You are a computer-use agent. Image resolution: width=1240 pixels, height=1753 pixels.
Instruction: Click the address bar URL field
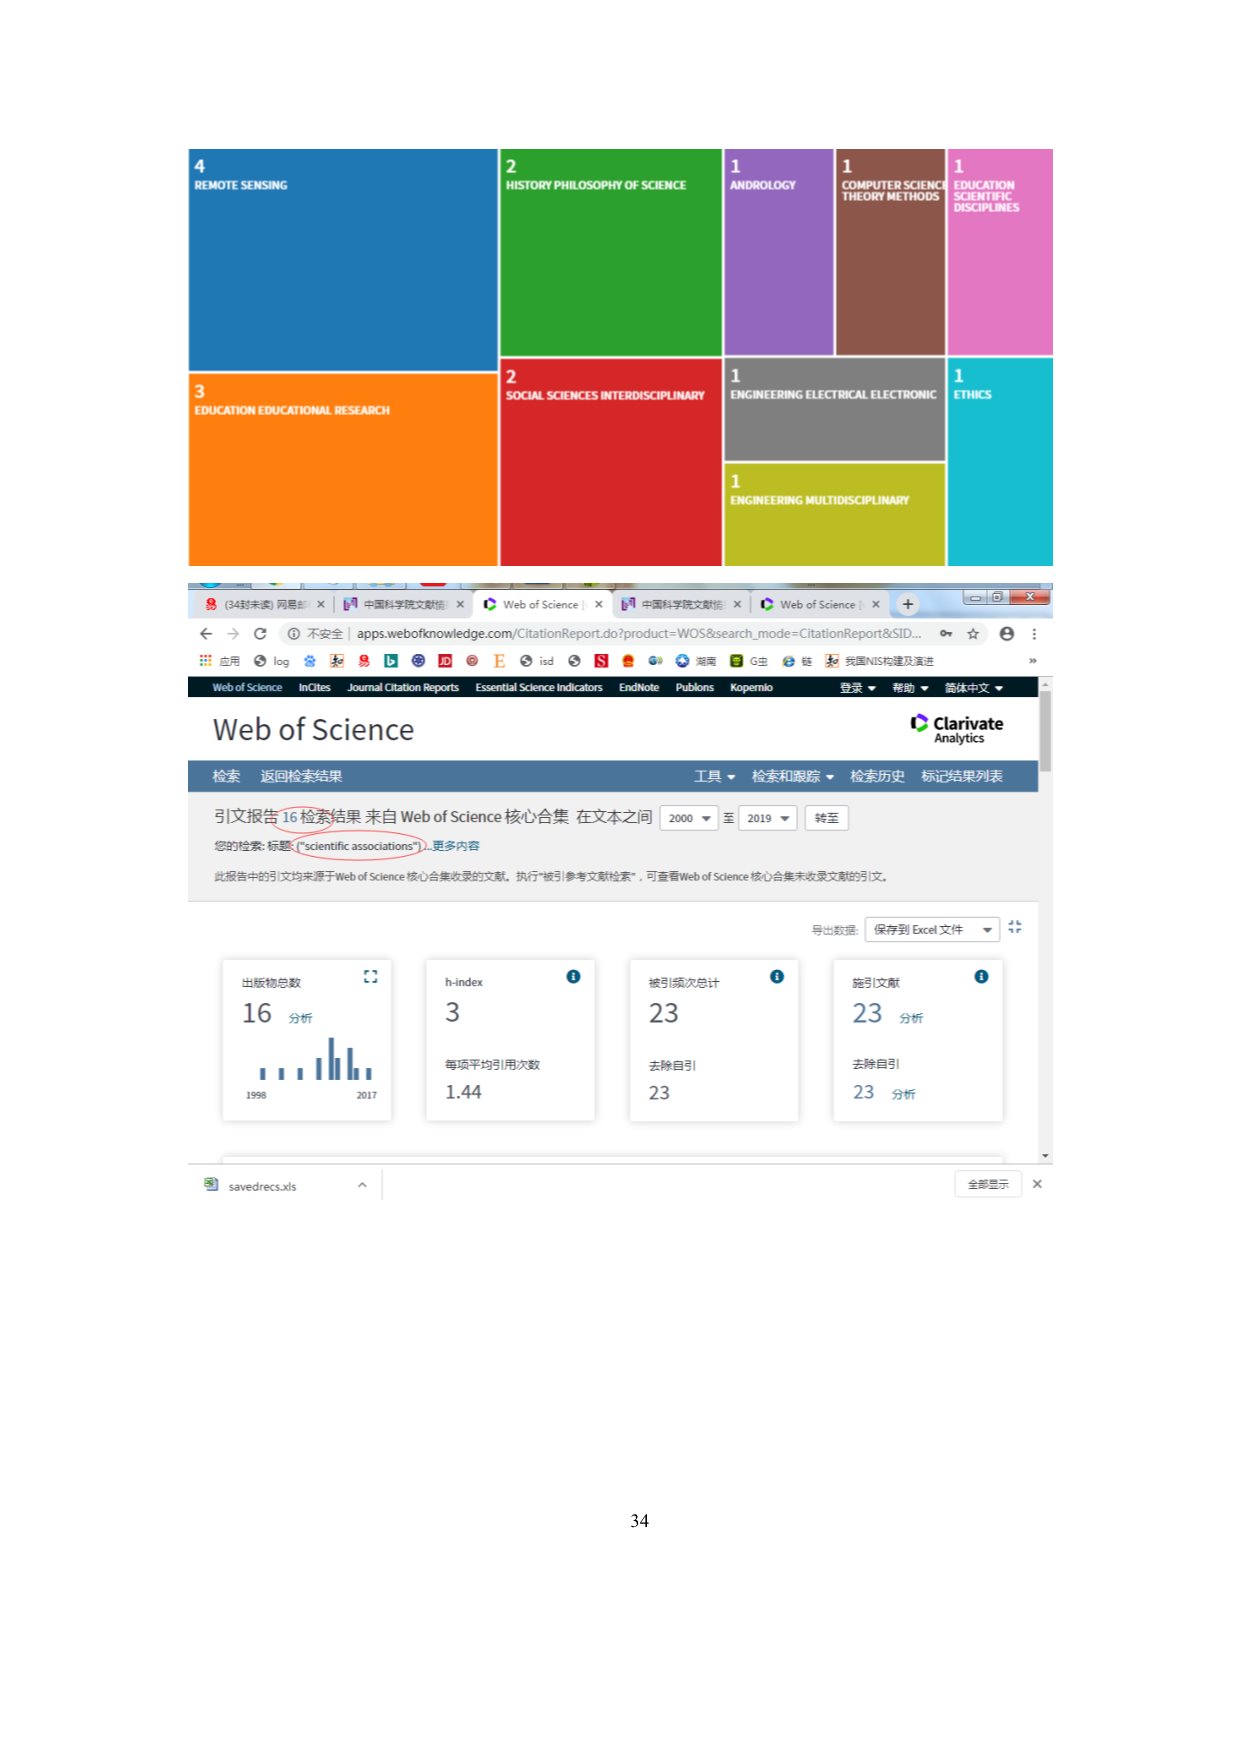pyautogui.click(x=638, y=634)
